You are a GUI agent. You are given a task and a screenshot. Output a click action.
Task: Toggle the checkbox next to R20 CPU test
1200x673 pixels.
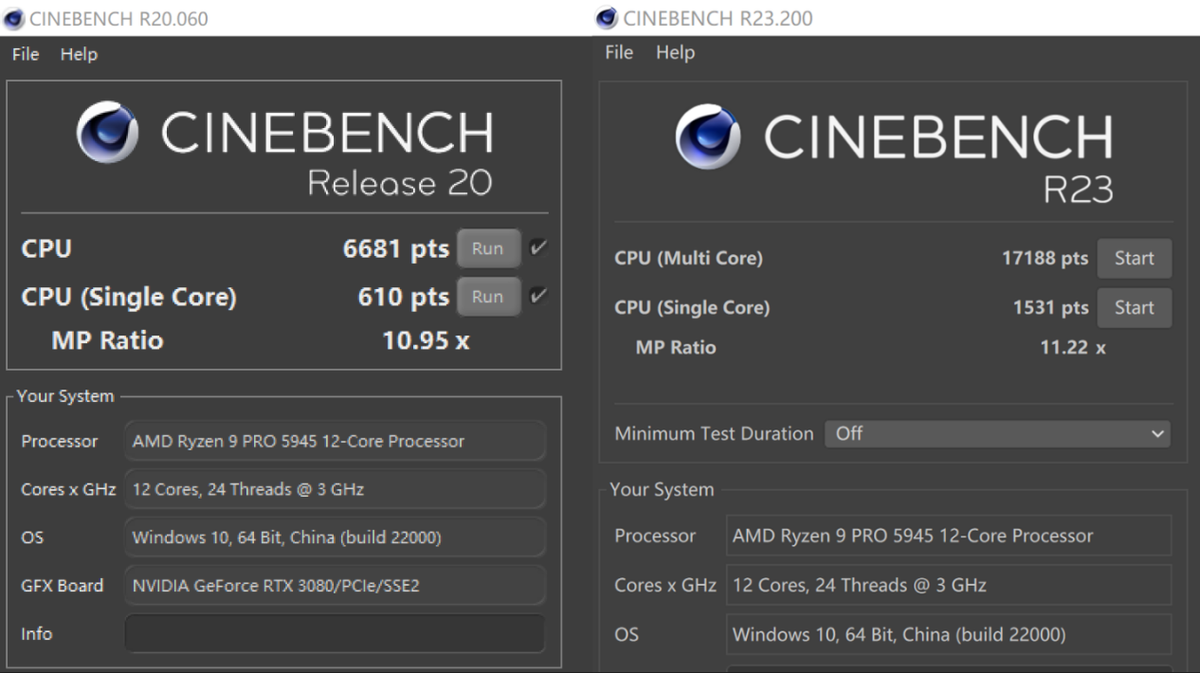click(538, 248)
